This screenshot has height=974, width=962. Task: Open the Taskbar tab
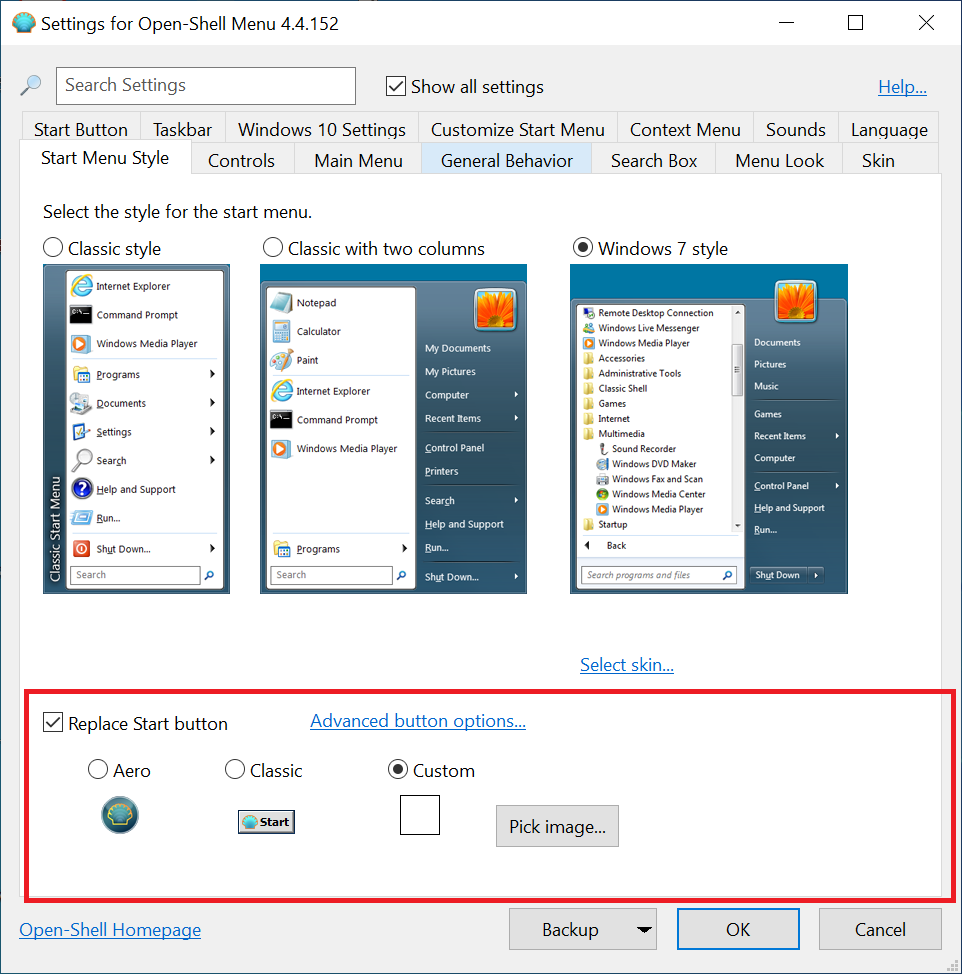(x=183, y=129)
